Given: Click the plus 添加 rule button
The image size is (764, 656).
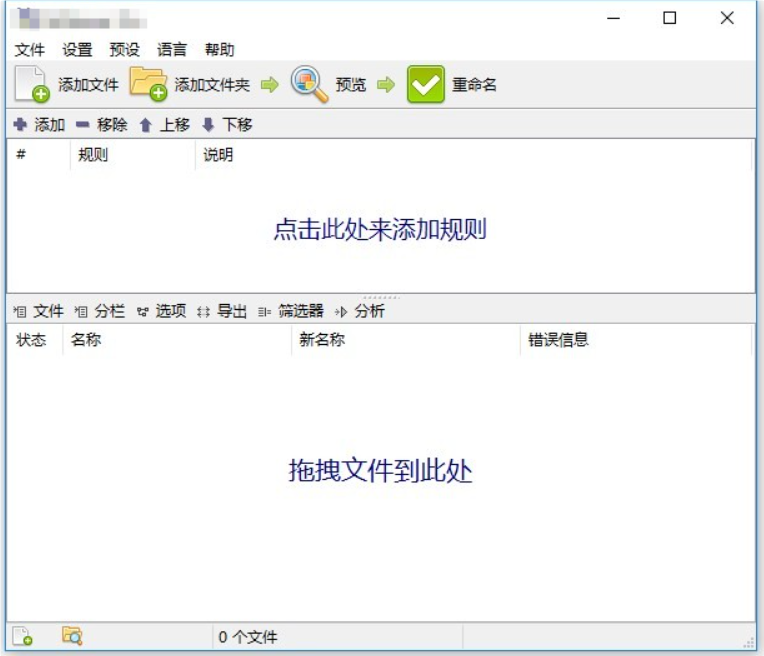Looking at the screenshot, I should click(39, 125).
